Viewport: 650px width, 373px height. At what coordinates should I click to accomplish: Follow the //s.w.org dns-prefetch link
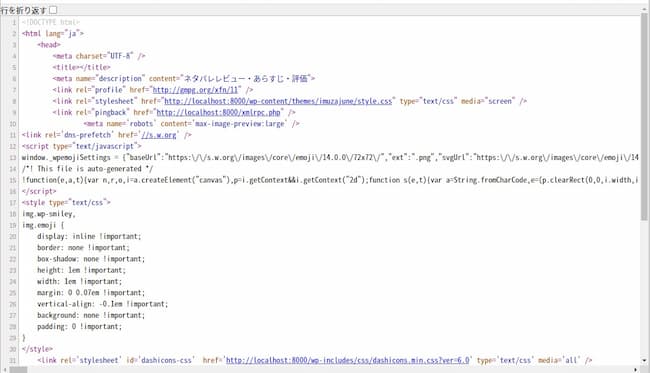(x=159, y=135)
